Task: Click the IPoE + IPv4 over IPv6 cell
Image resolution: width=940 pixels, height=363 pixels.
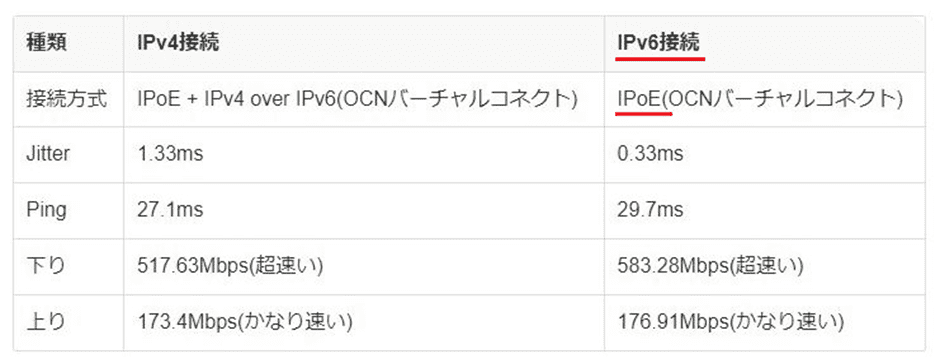Action: pos(357,99)
